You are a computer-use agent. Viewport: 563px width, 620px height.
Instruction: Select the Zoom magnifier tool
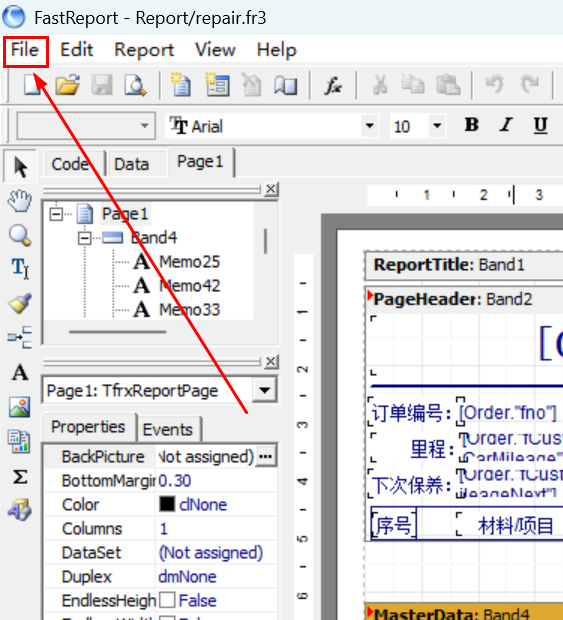coord(20,235)
